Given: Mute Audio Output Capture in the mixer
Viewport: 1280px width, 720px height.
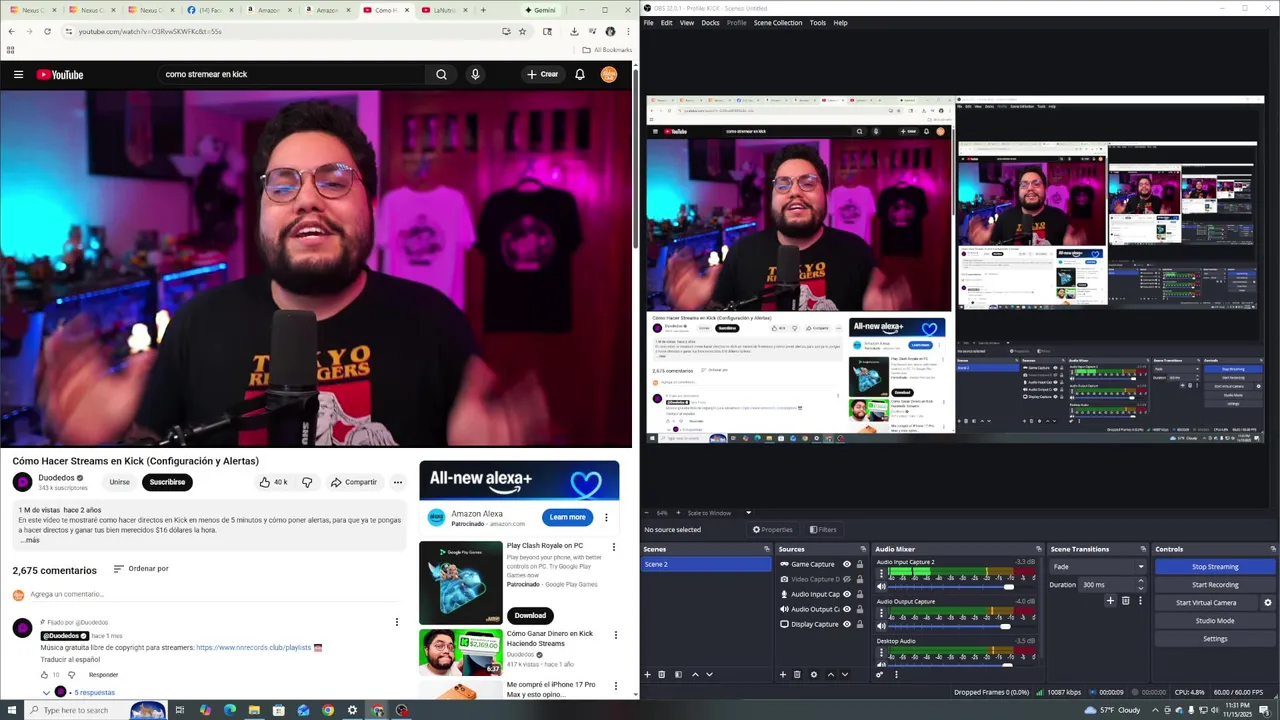Looking at the screenshot, I should [x=881, y=626].
